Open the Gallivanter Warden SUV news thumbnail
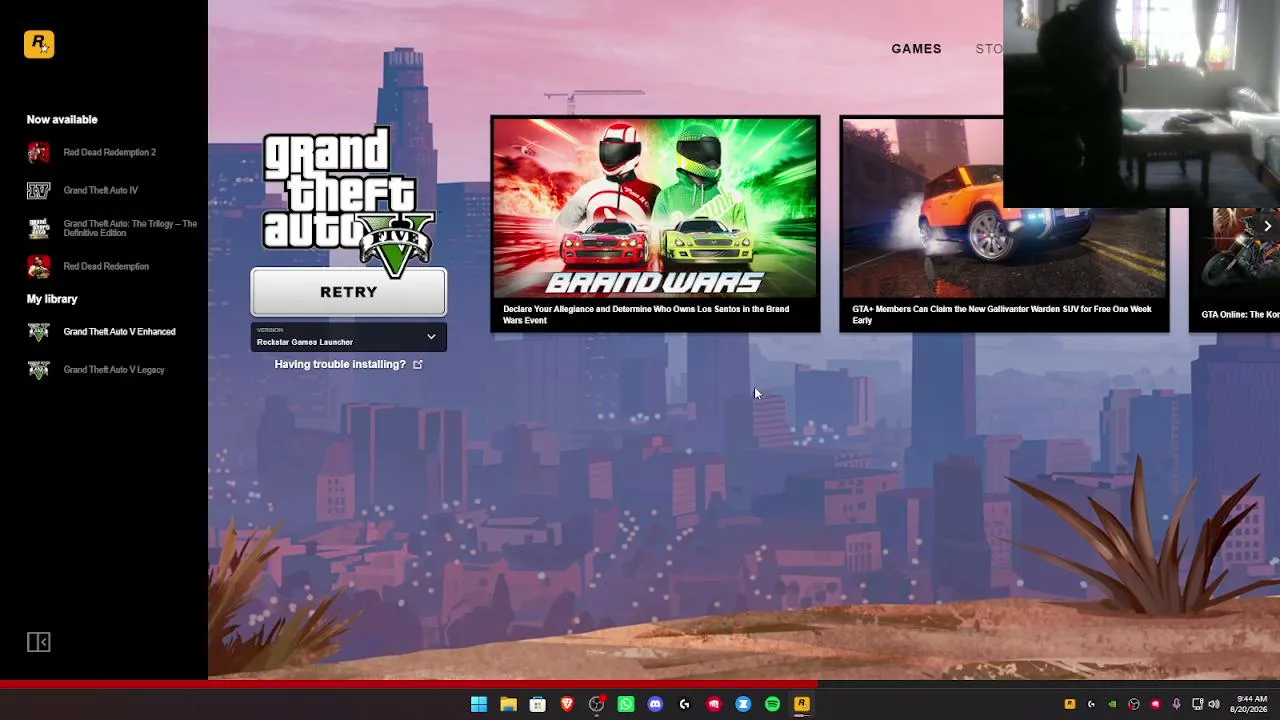This screenshot has width=1280, height=720. tap(1004, 208)
